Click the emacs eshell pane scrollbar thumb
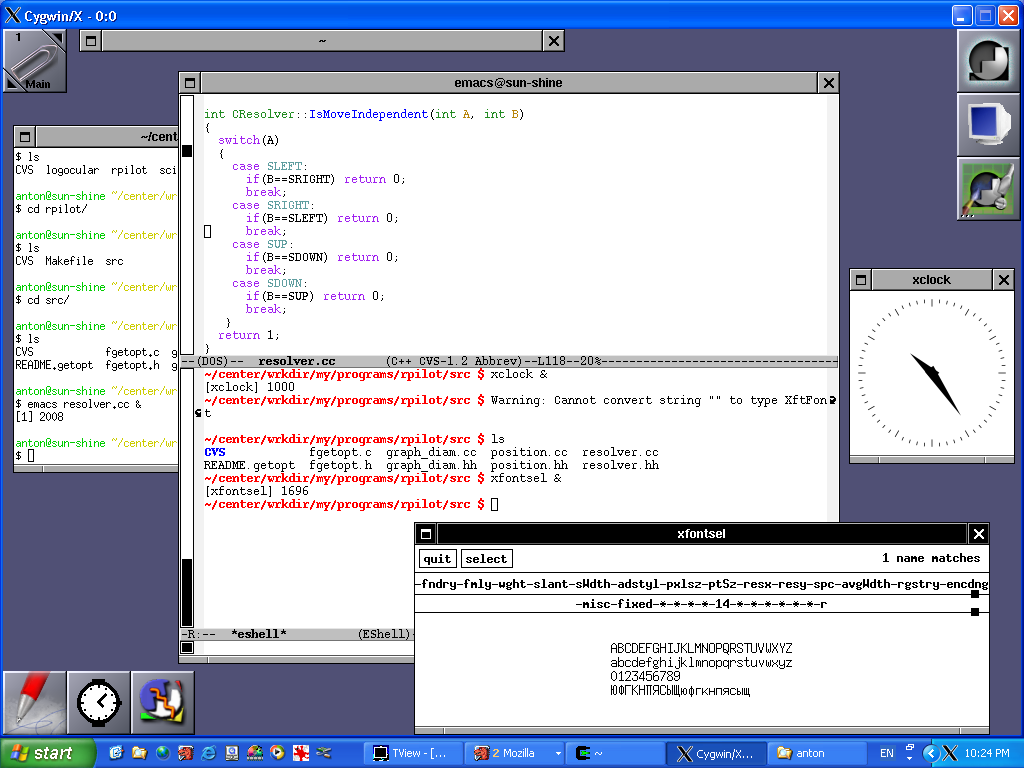Screen dimensions: 1024x768 coord(187,592)
